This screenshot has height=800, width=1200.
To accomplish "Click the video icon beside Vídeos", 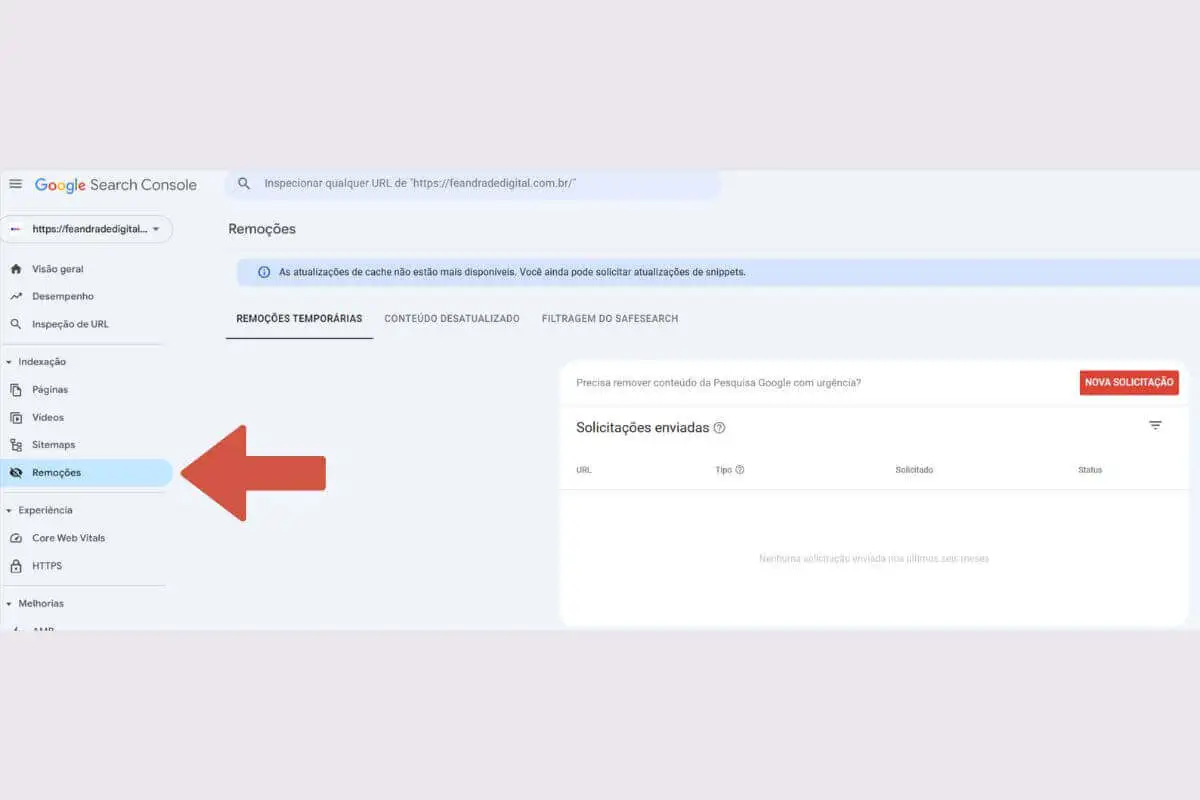I will 15,417.
